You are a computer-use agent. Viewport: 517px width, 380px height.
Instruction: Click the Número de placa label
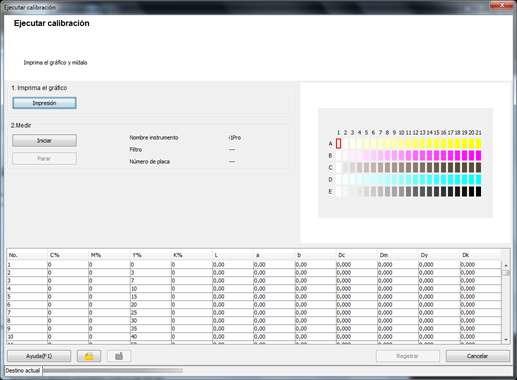(150, 161)
